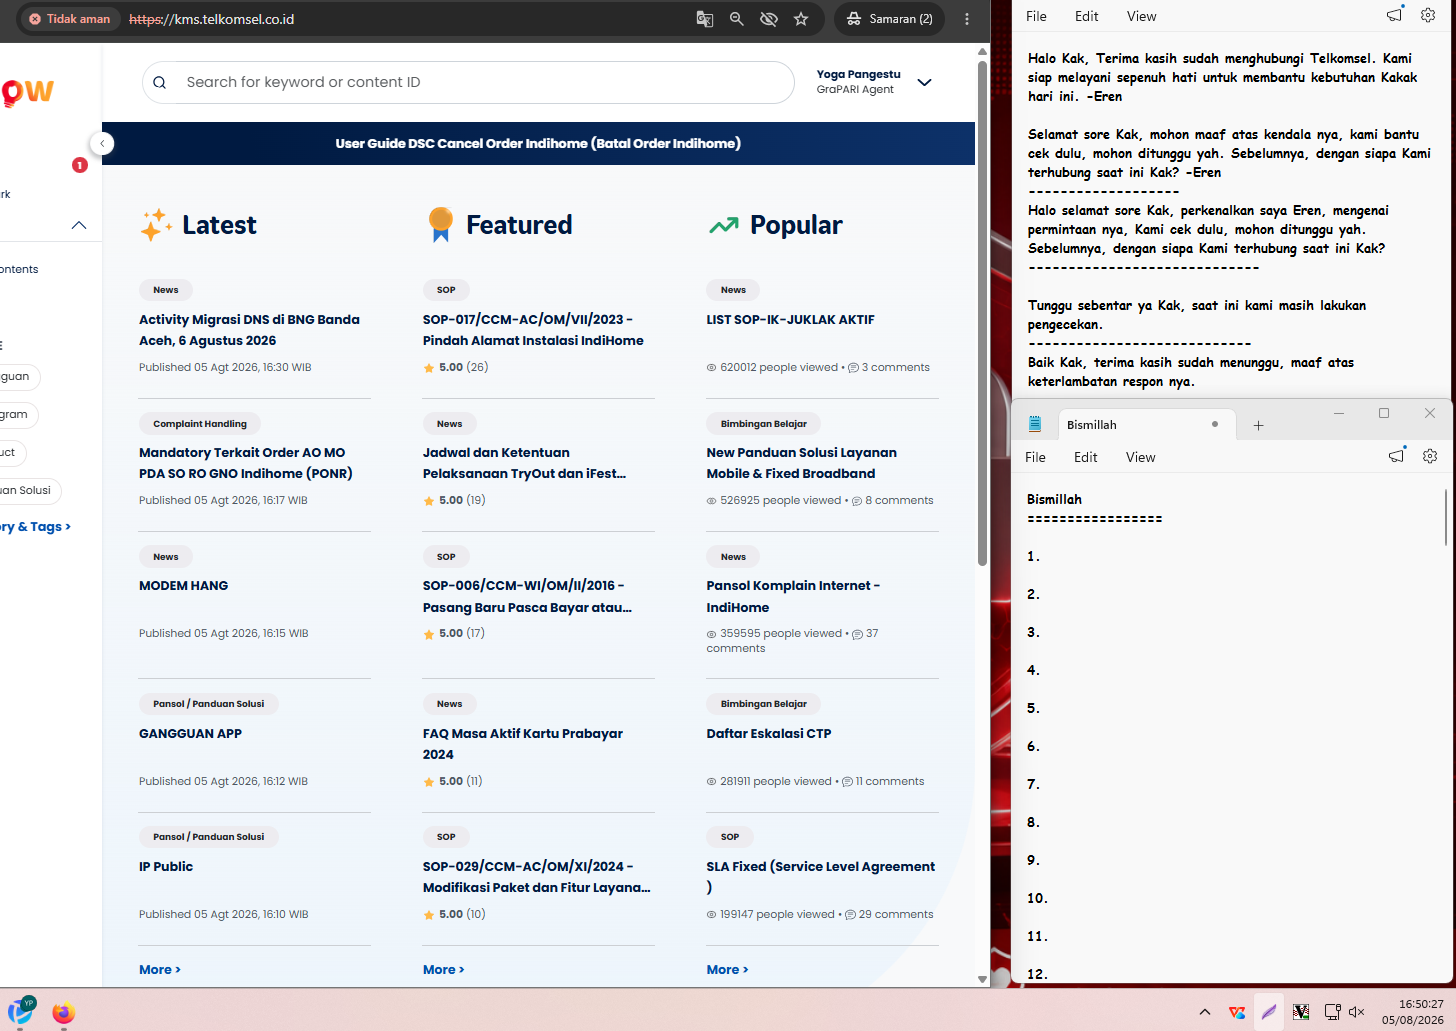Click the red notification badge in the sidebar

(x=80, y=165)
